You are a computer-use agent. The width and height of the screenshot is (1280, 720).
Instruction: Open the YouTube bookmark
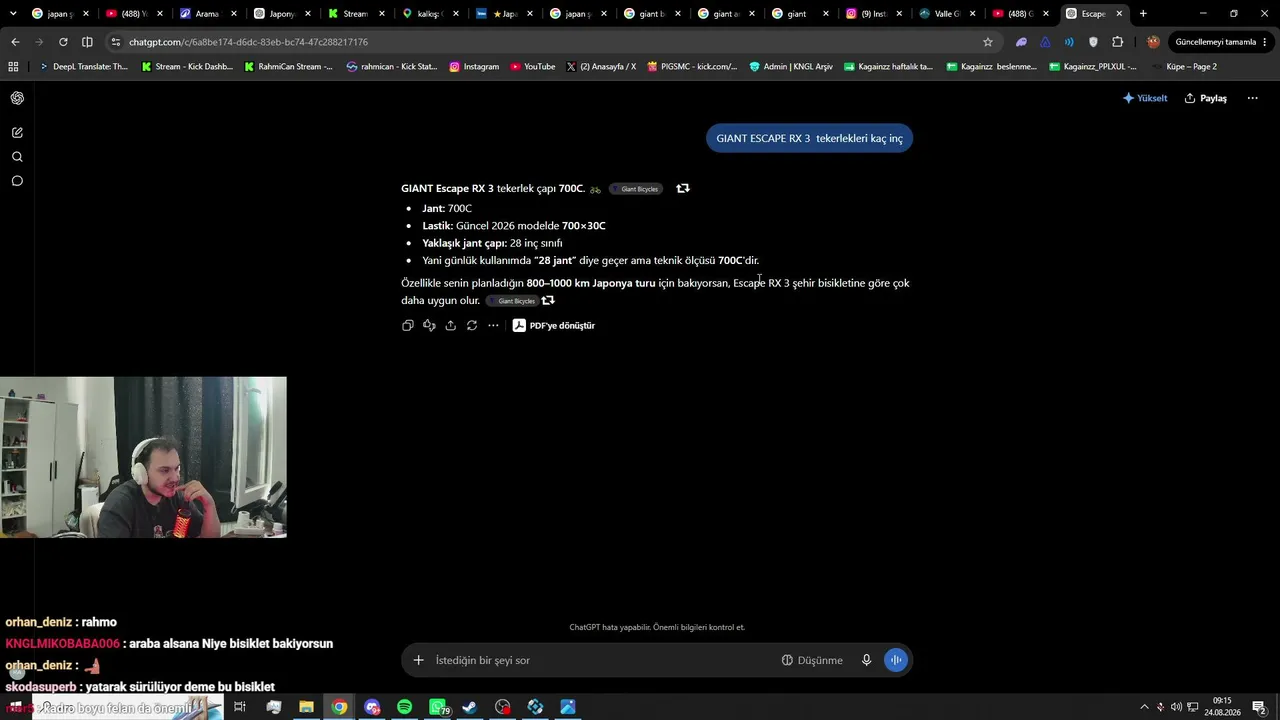coord(532,67)
